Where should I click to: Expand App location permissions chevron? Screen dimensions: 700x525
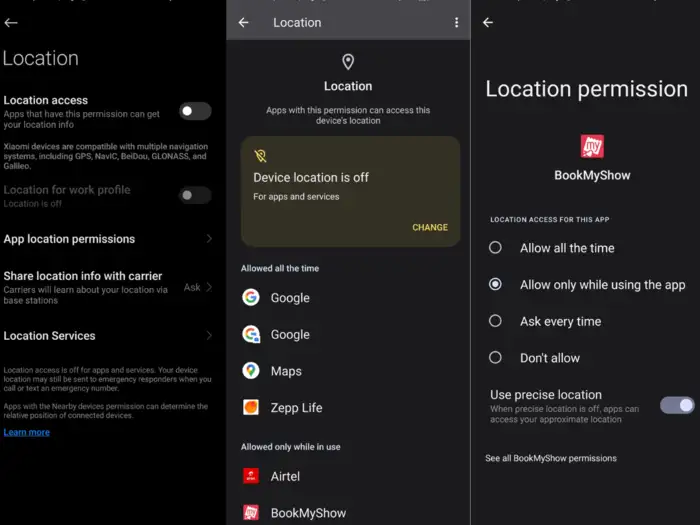point(209,239)
